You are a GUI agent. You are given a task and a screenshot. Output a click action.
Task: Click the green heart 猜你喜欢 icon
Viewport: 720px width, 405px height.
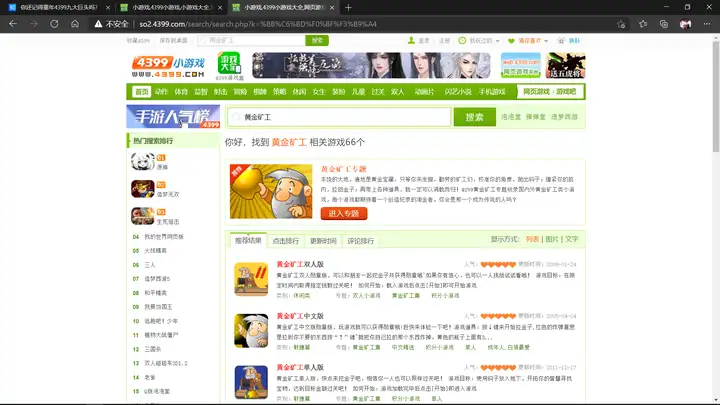511,41
